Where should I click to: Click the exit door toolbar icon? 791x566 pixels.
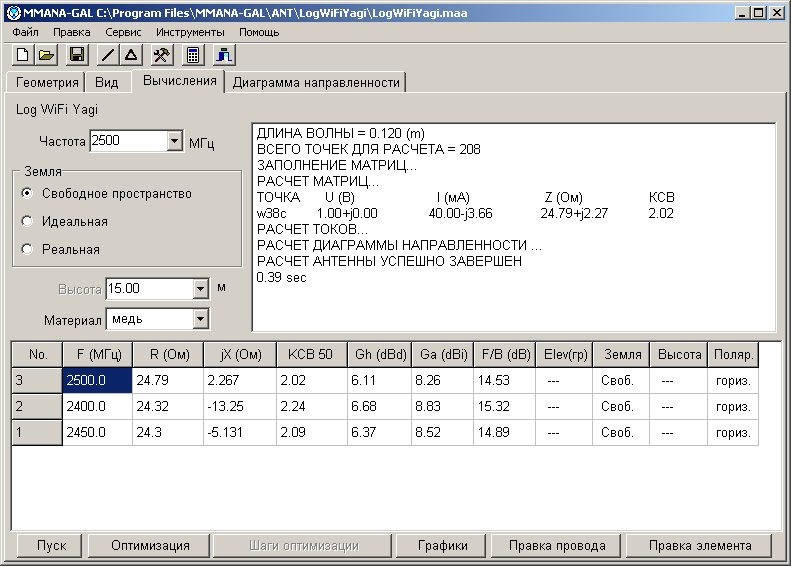click(224, 55)
